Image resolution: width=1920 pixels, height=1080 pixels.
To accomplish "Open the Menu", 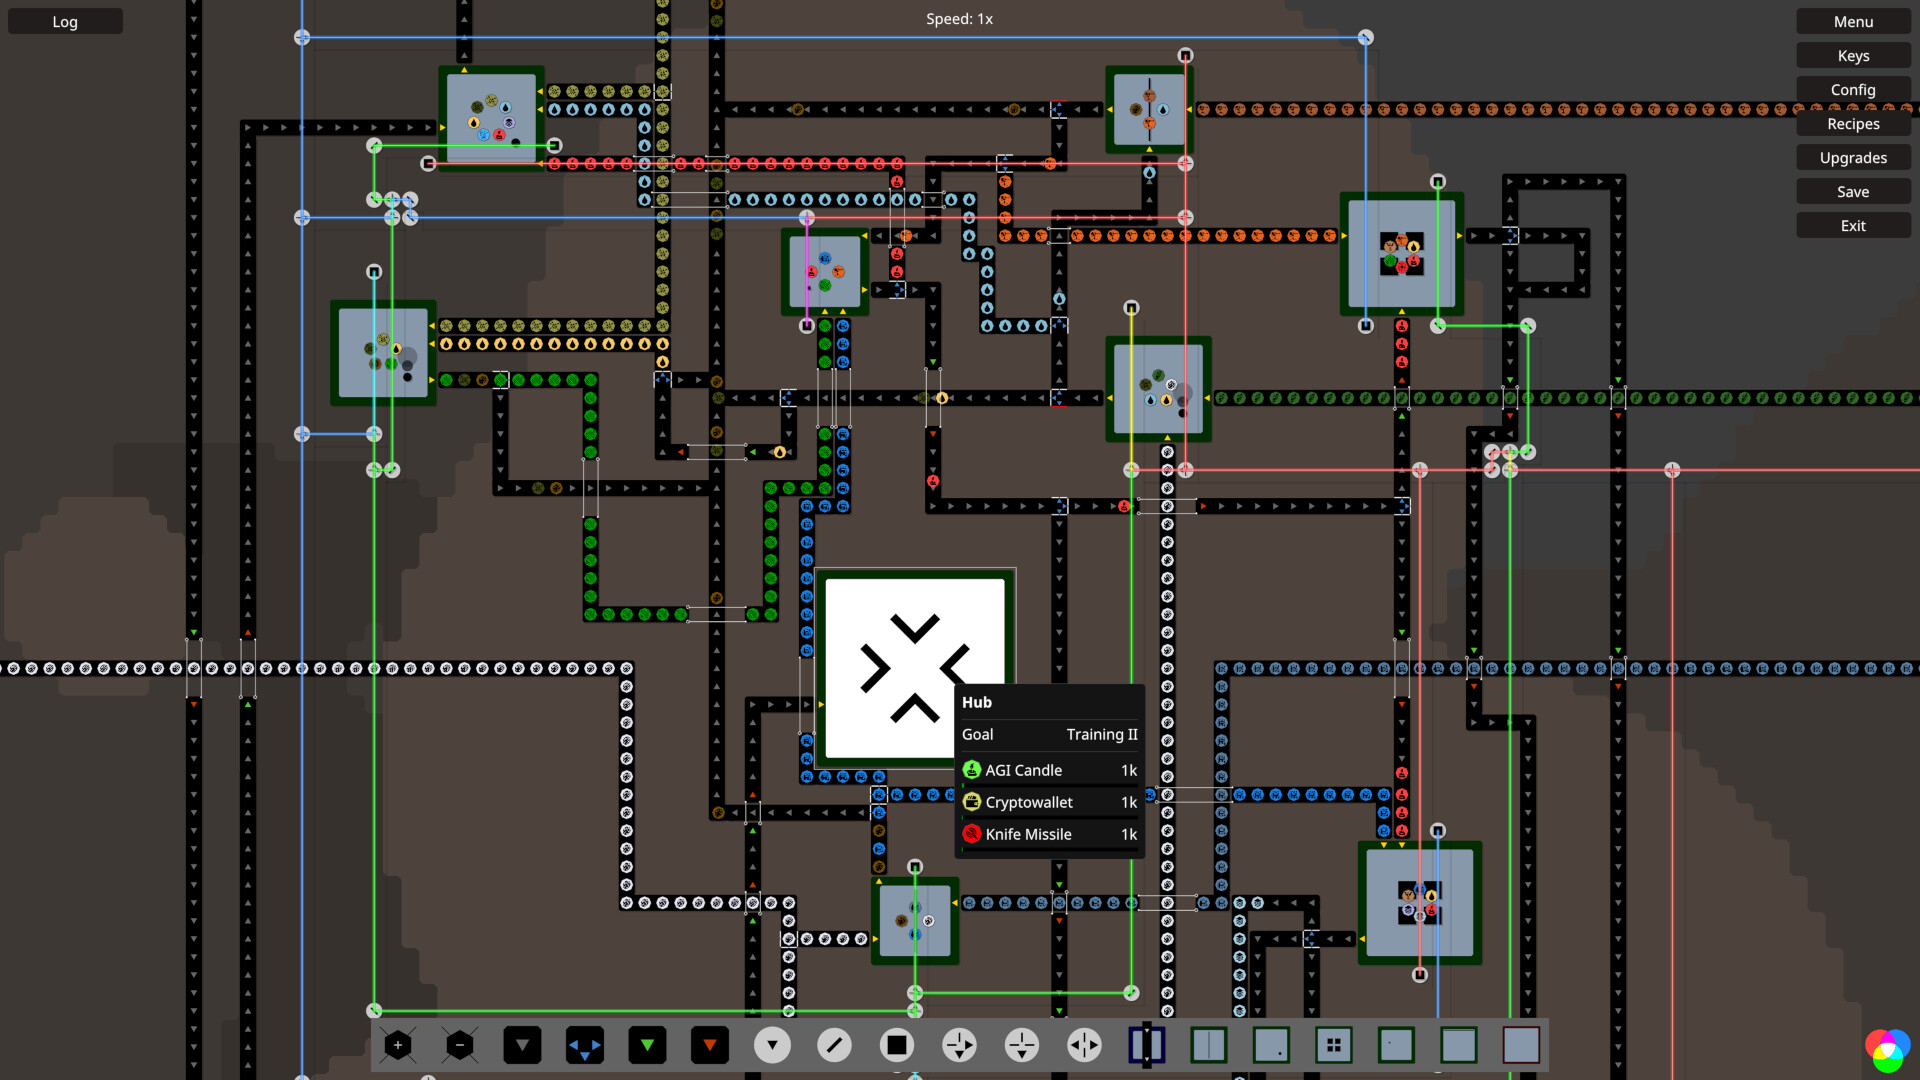I will coord(1853,21).
